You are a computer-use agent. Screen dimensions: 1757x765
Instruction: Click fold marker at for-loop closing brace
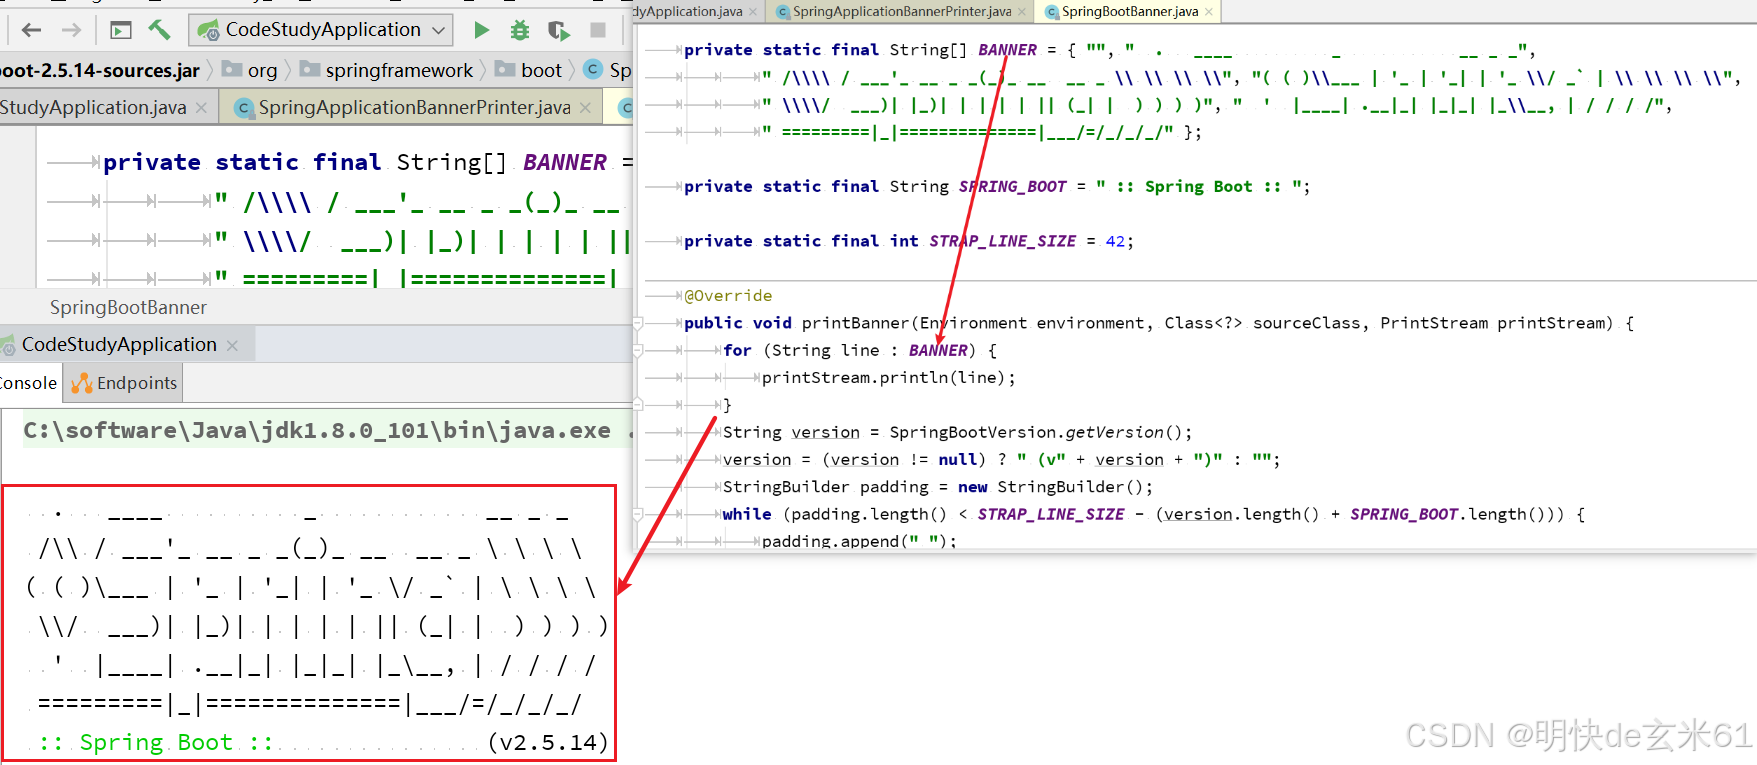pyautogui.click(x=638, y=405)
